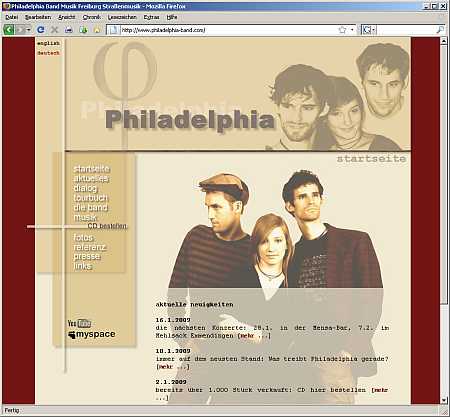The height and width of the screenshot is (417, 450).
Task: Switch site language to deutsch
Action: click(x=48, y=53)
